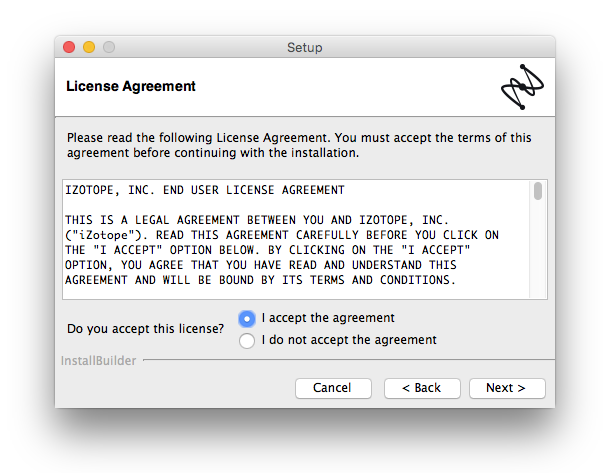Screen dimensions: 609x473
Task: Click the empty scrollbar track below the thumb
Action: (538, 249)
